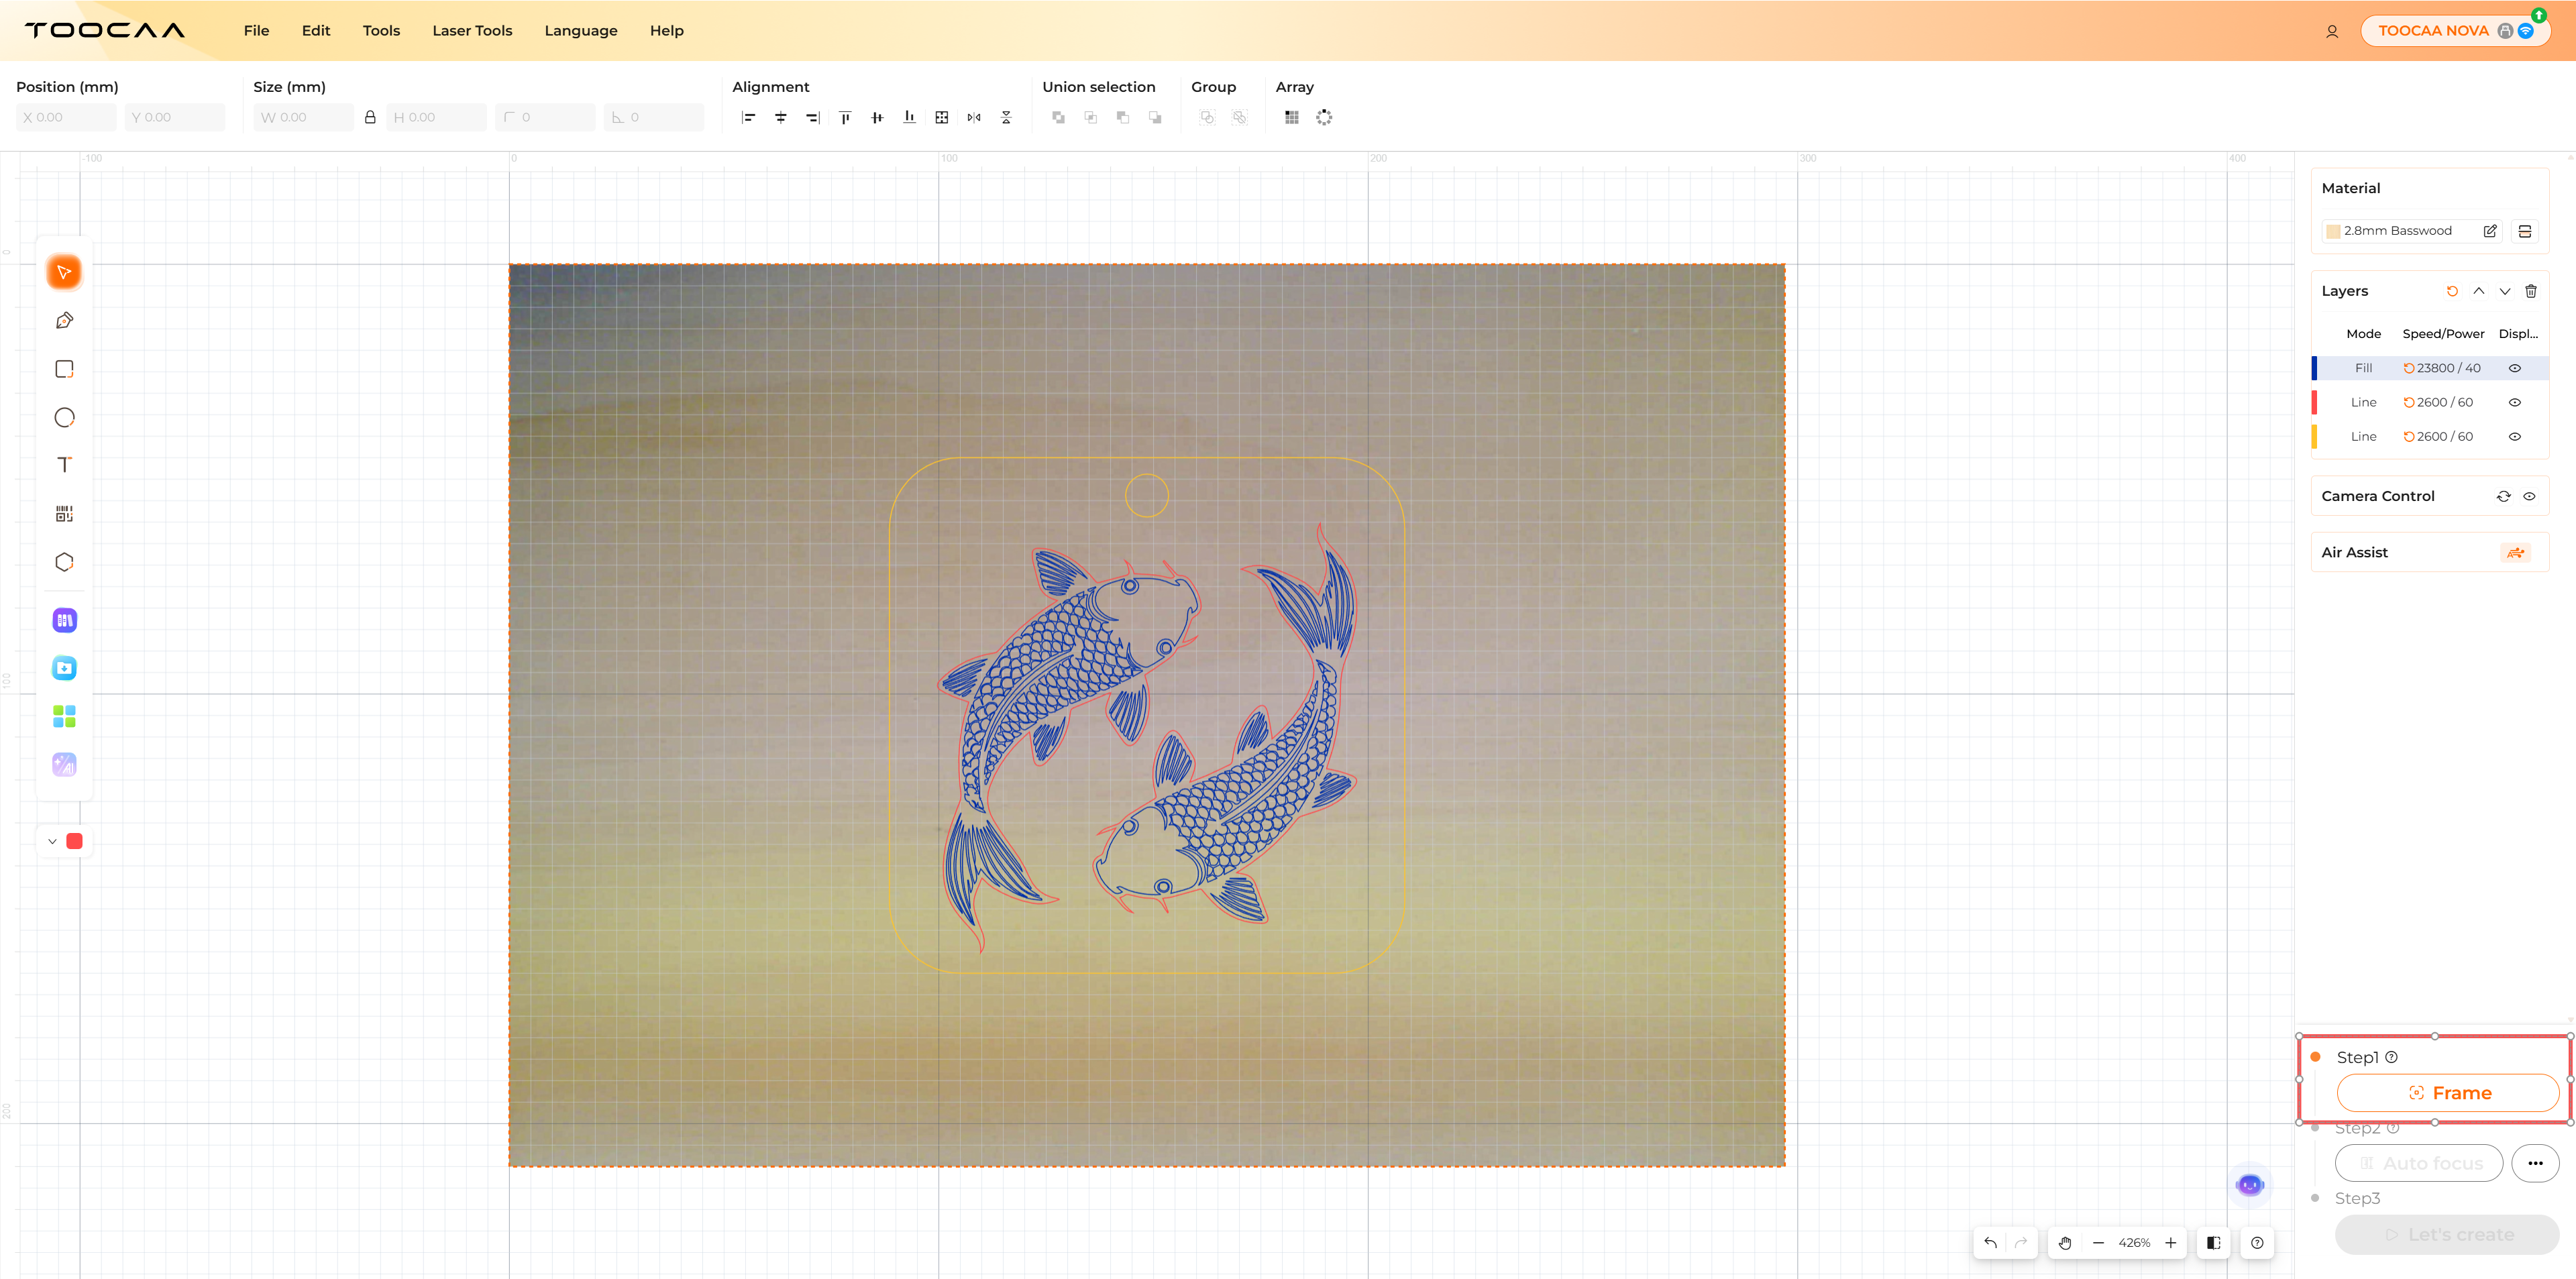Open Auto focus more options button
The height and width of the screenshot is (1279, 2576).
(x=2535, y=1163)
